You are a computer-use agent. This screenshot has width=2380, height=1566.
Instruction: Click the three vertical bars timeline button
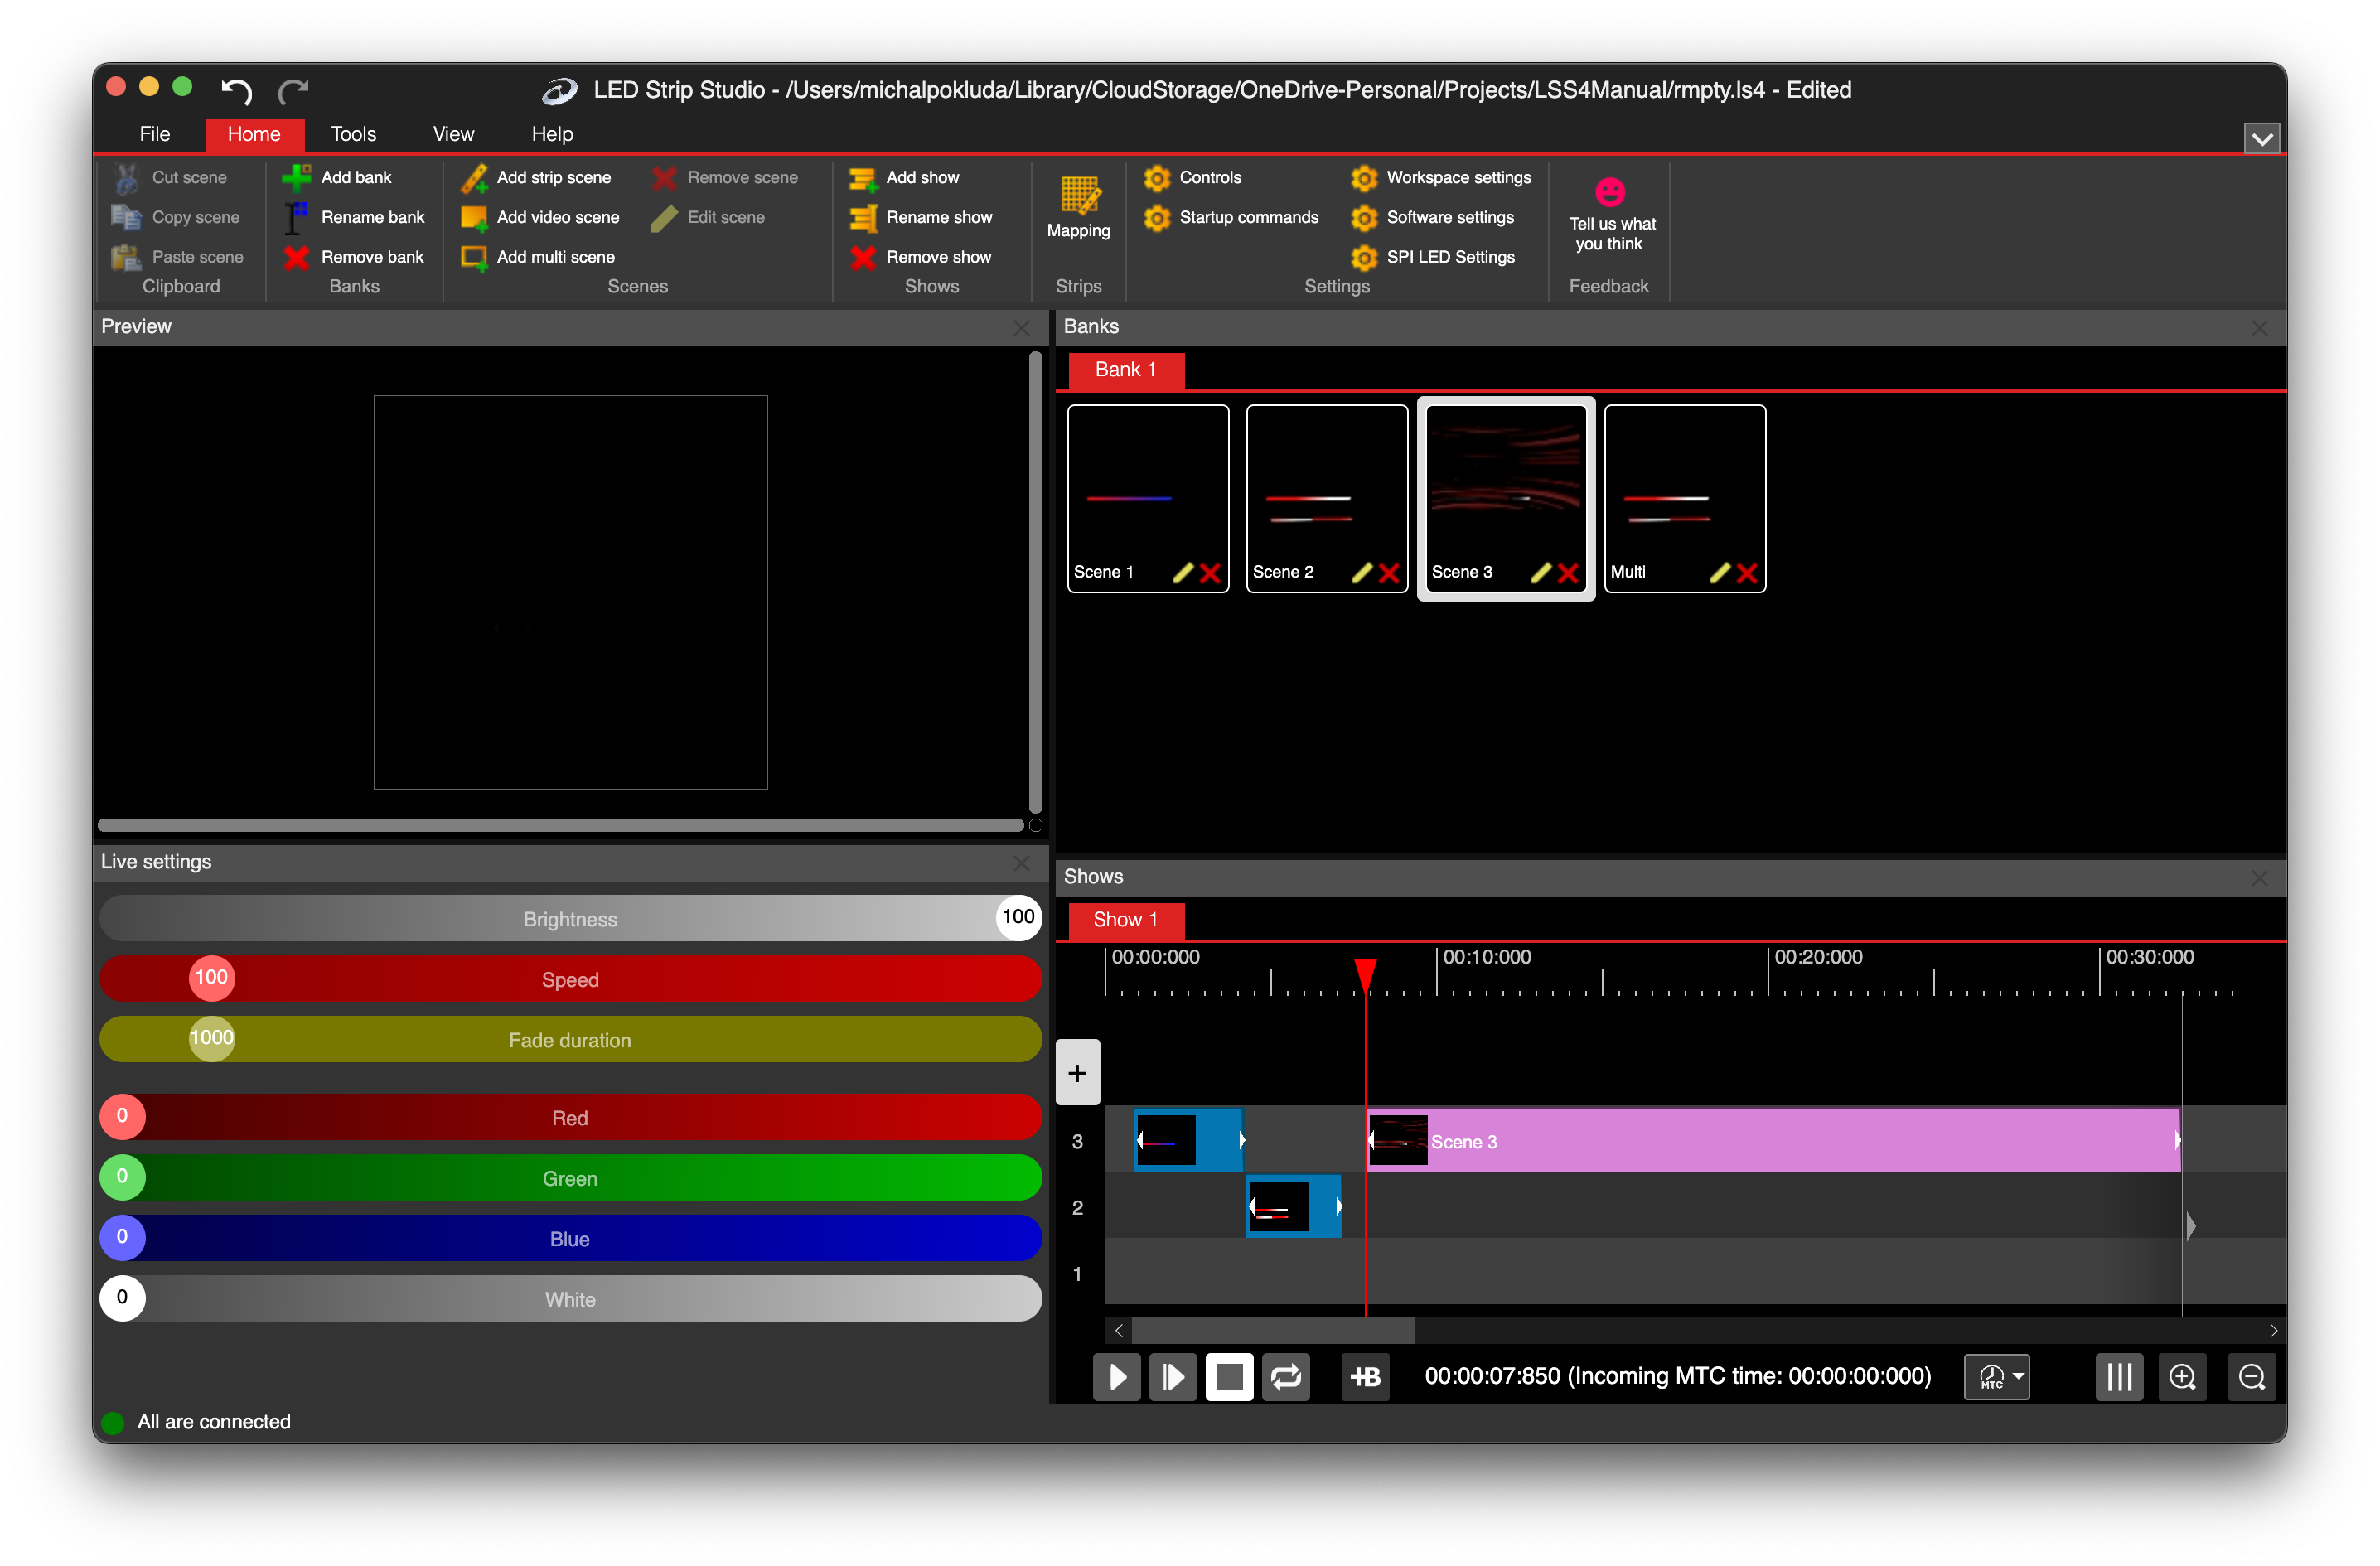[x=2119, y=1377]
